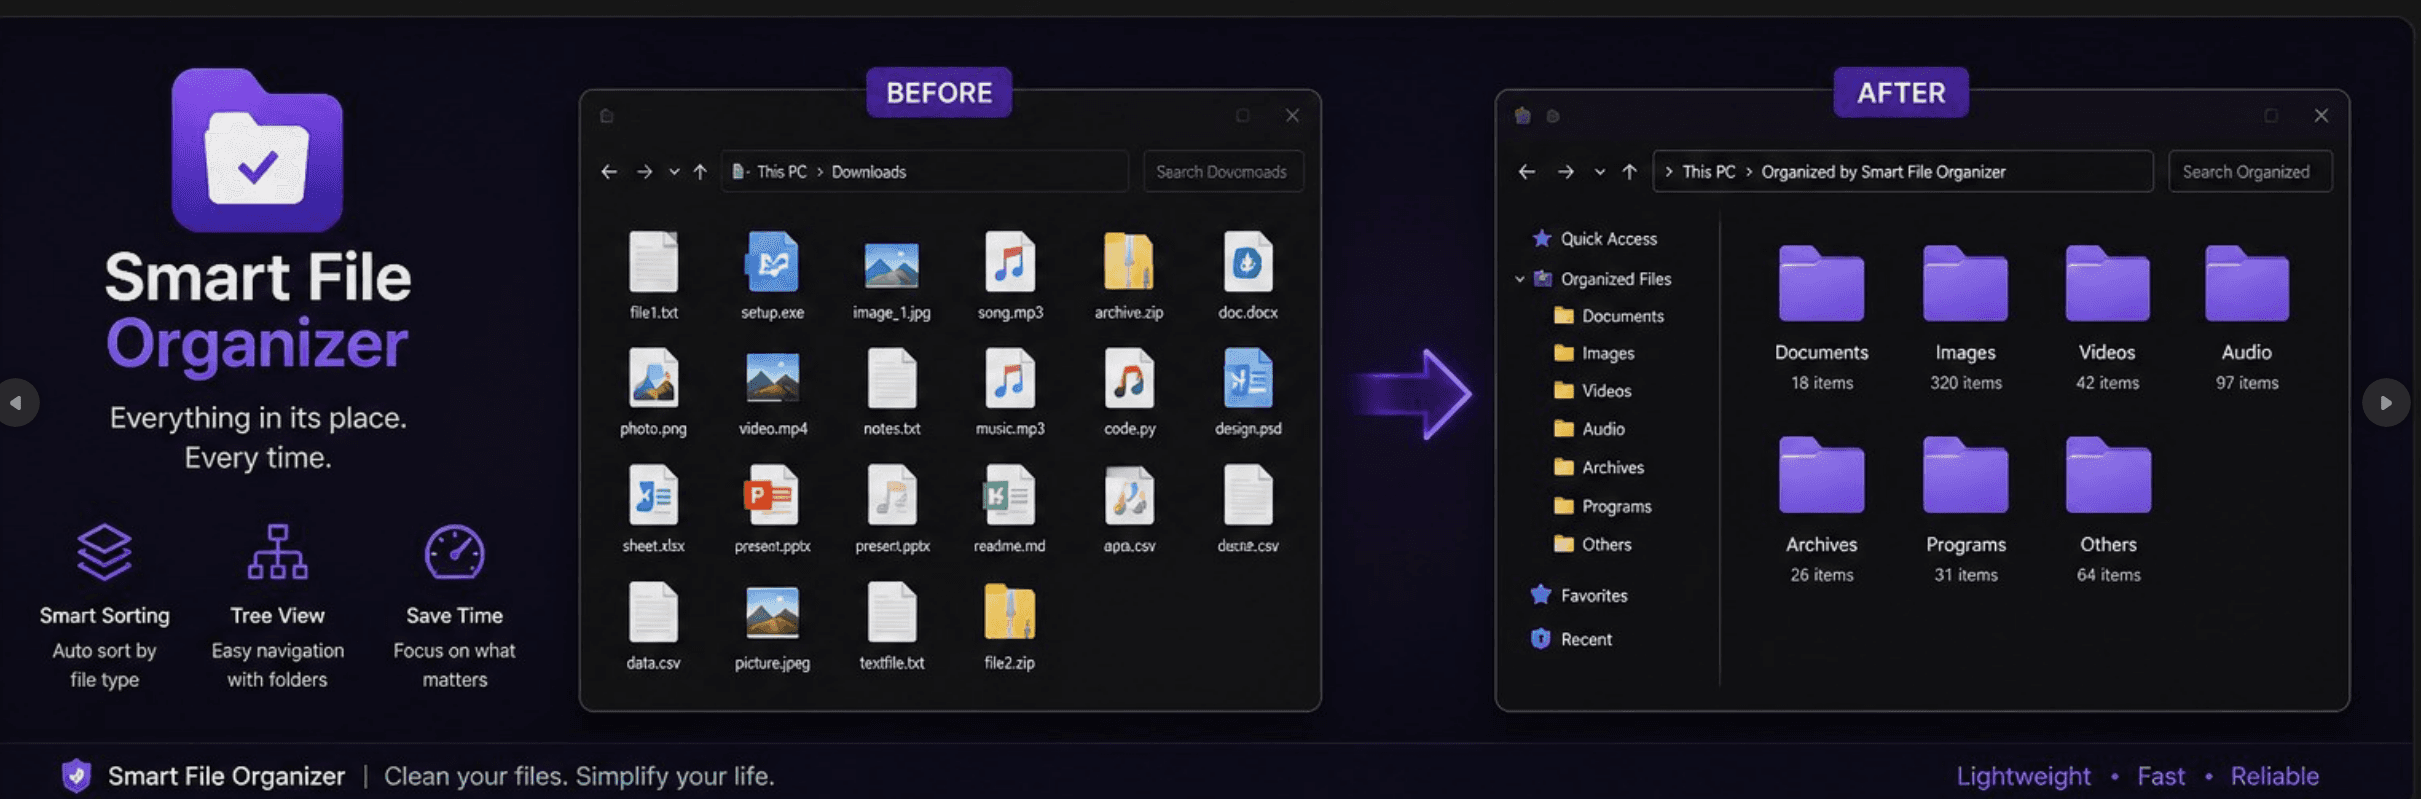Viewport: 2421px width, 799px height.
Task: Click the Tree View hierarchy icon
Action: (277, 551)
